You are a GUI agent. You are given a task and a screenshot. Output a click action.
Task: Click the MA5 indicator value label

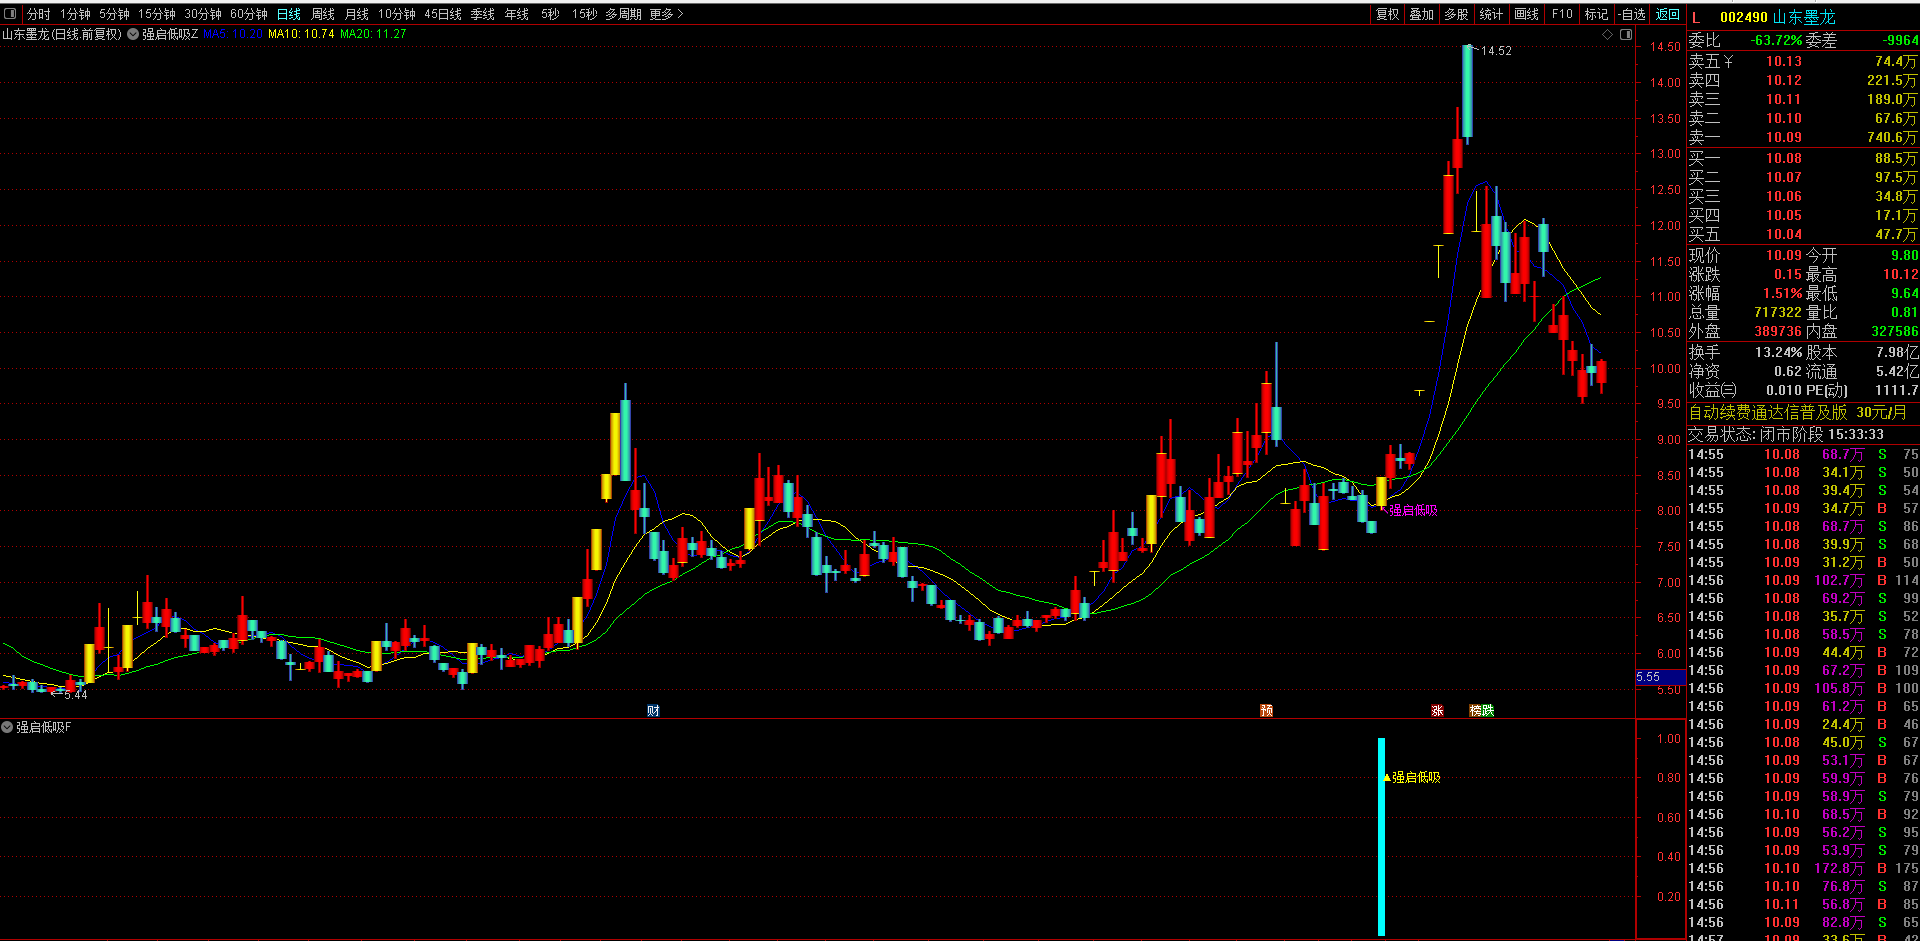(x=233, y=34)
